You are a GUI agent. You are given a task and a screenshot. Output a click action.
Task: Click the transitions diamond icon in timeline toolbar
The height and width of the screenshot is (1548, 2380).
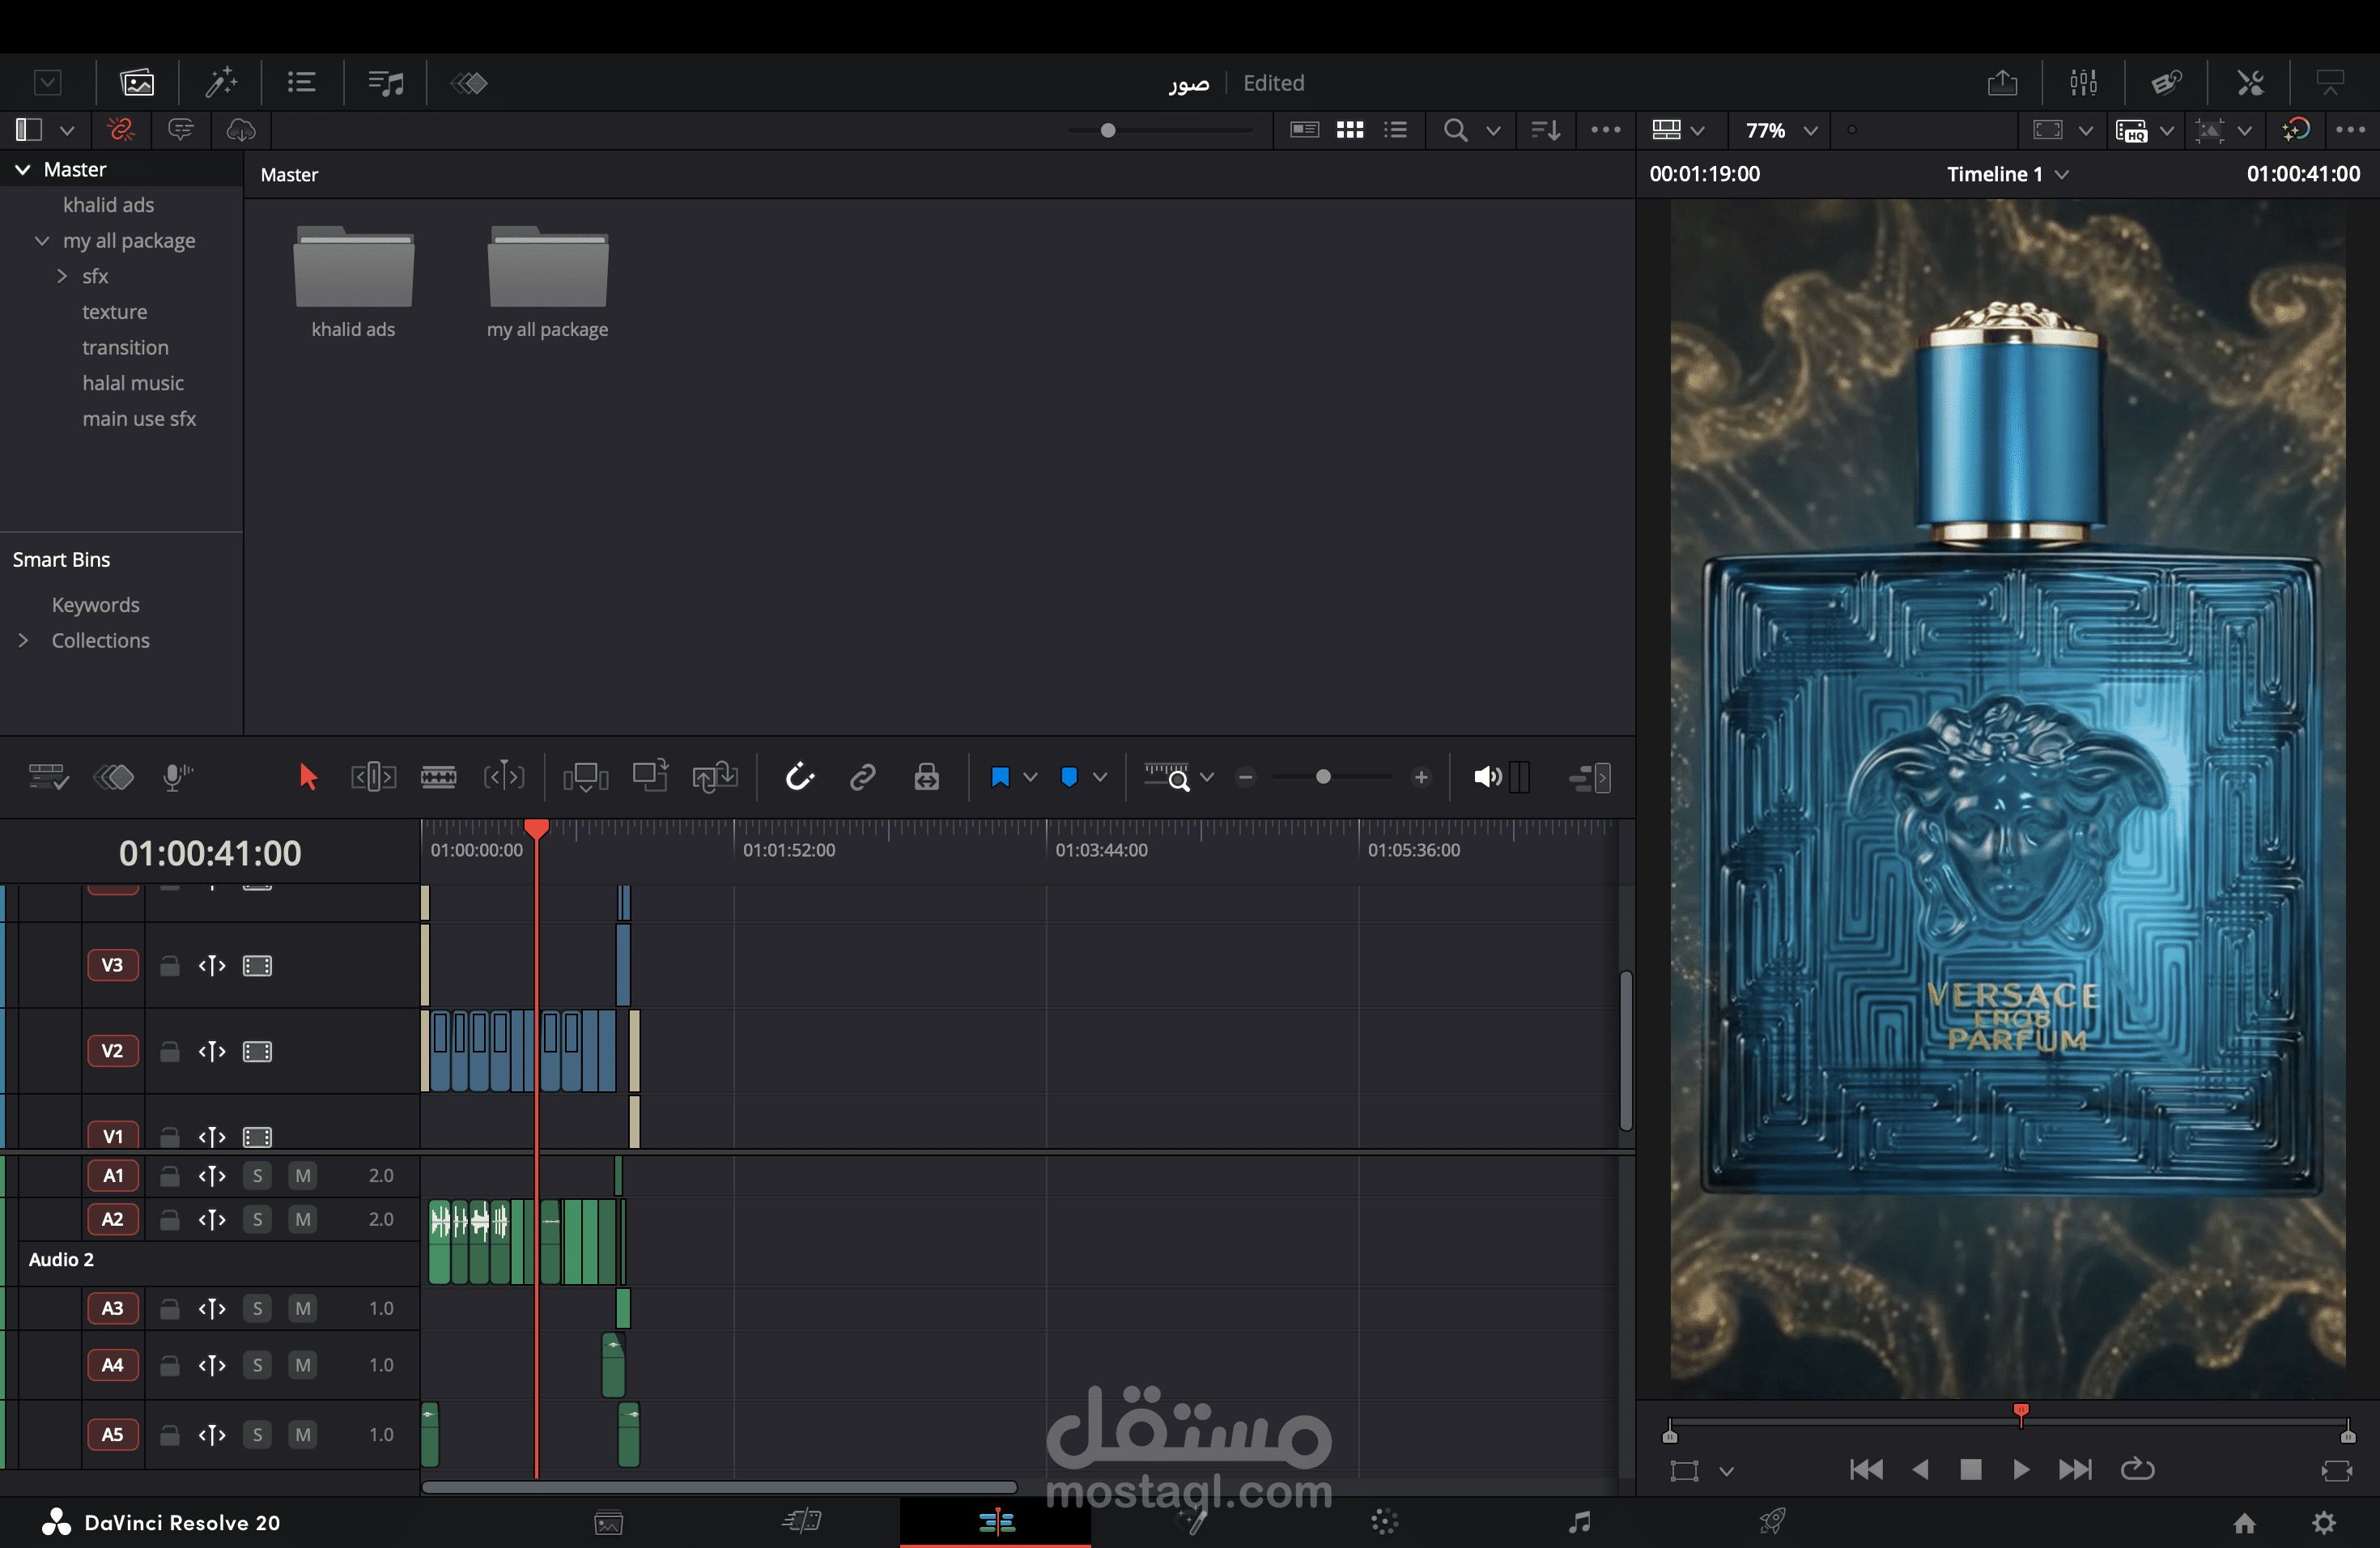click(113, 777)
